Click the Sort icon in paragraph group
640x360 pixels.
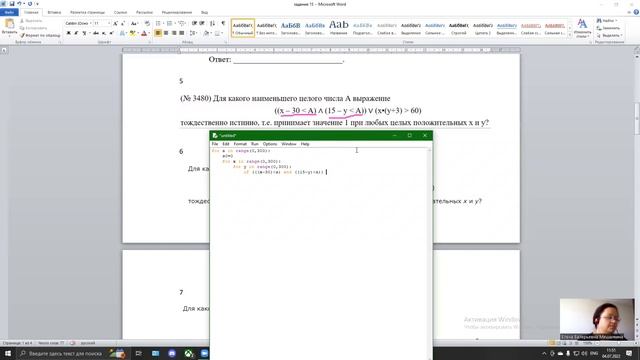tap(212, 24)
